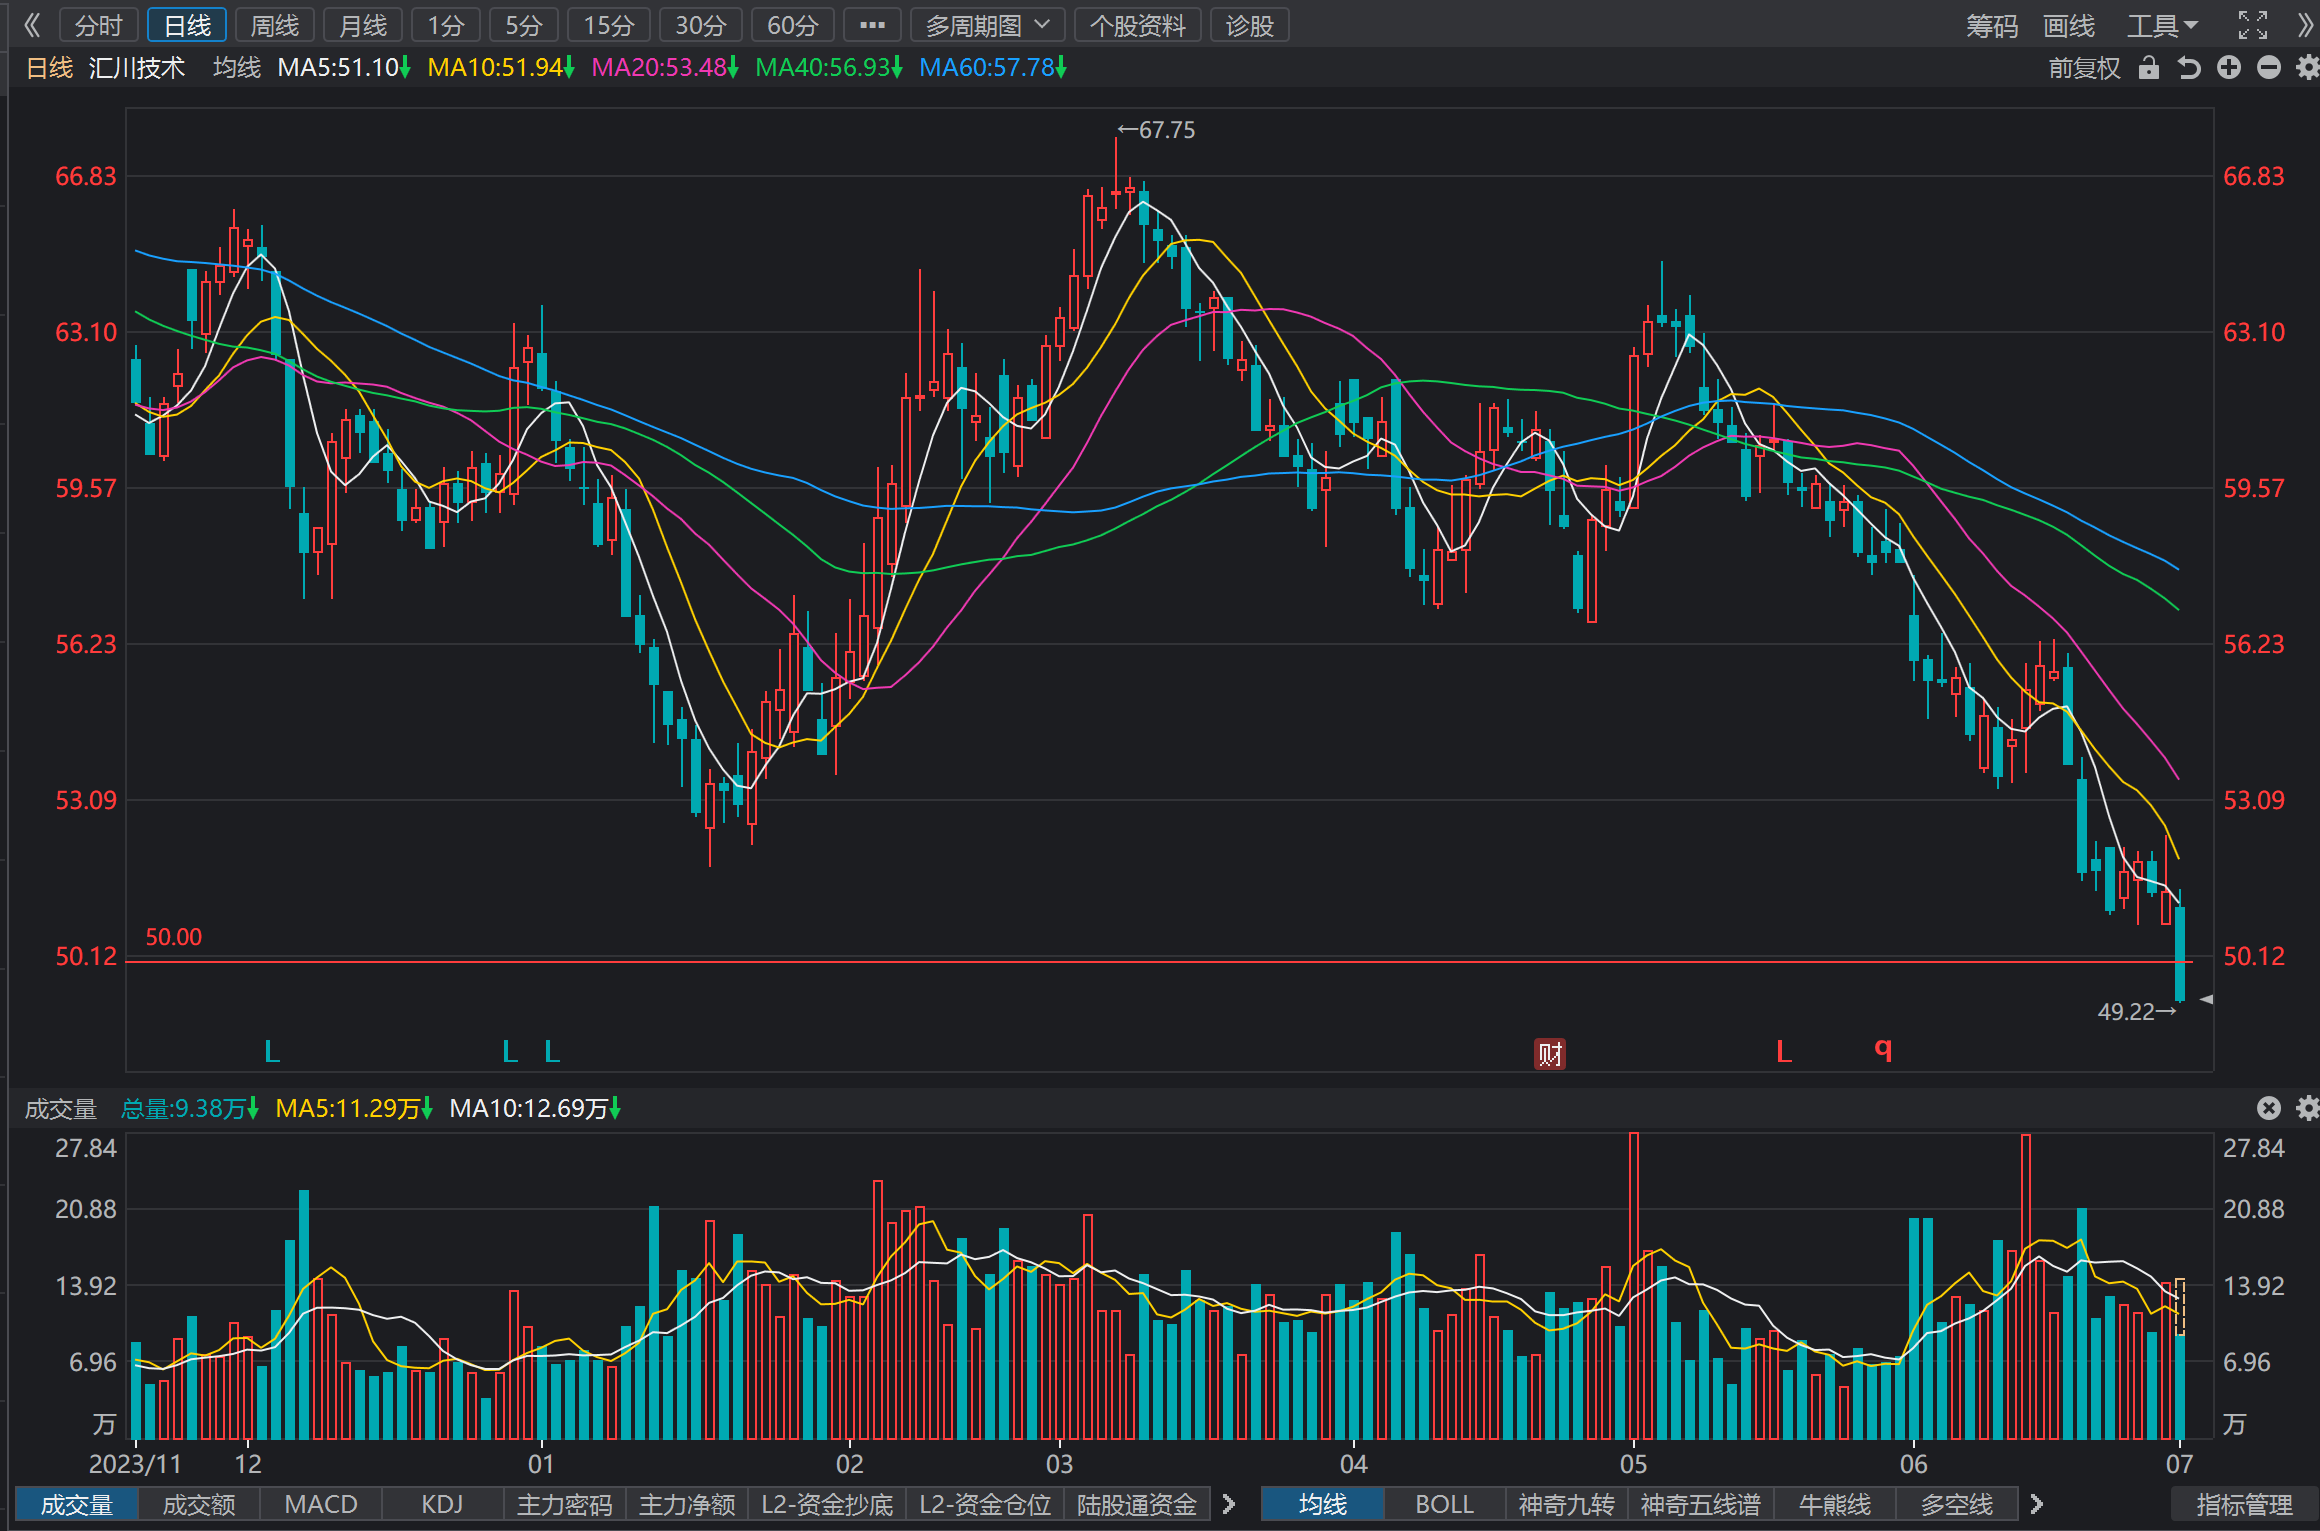Select the 60分 period button

793,25
